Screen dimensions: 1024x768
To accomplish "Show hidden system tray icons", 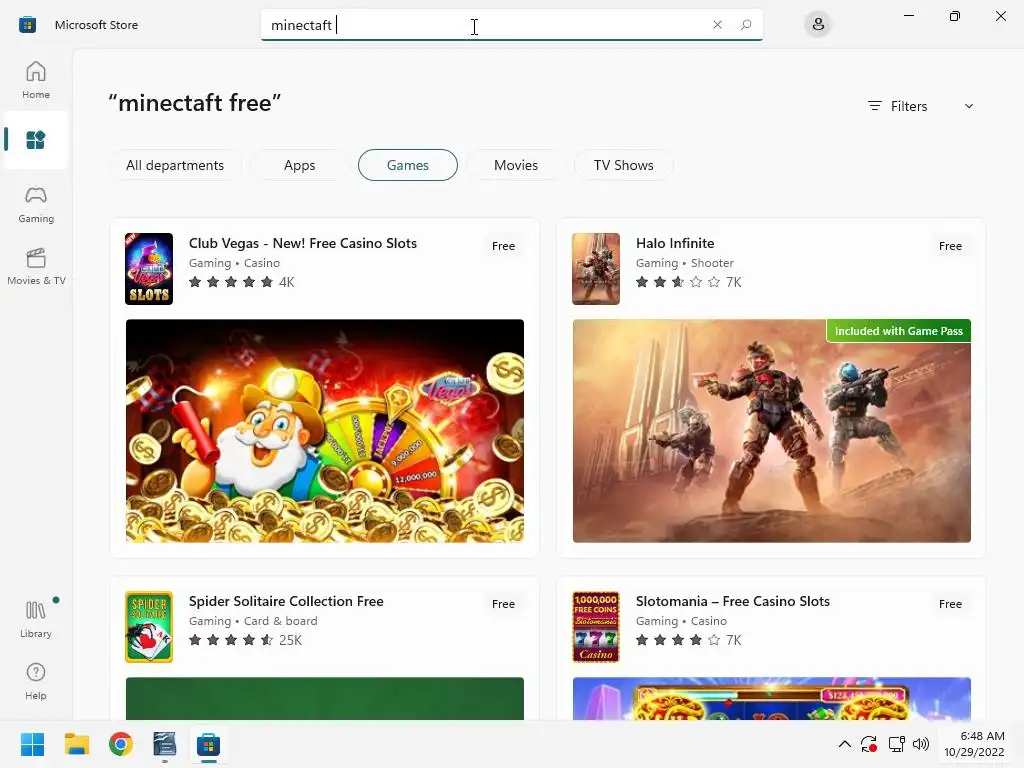I will tap(844, 744).
